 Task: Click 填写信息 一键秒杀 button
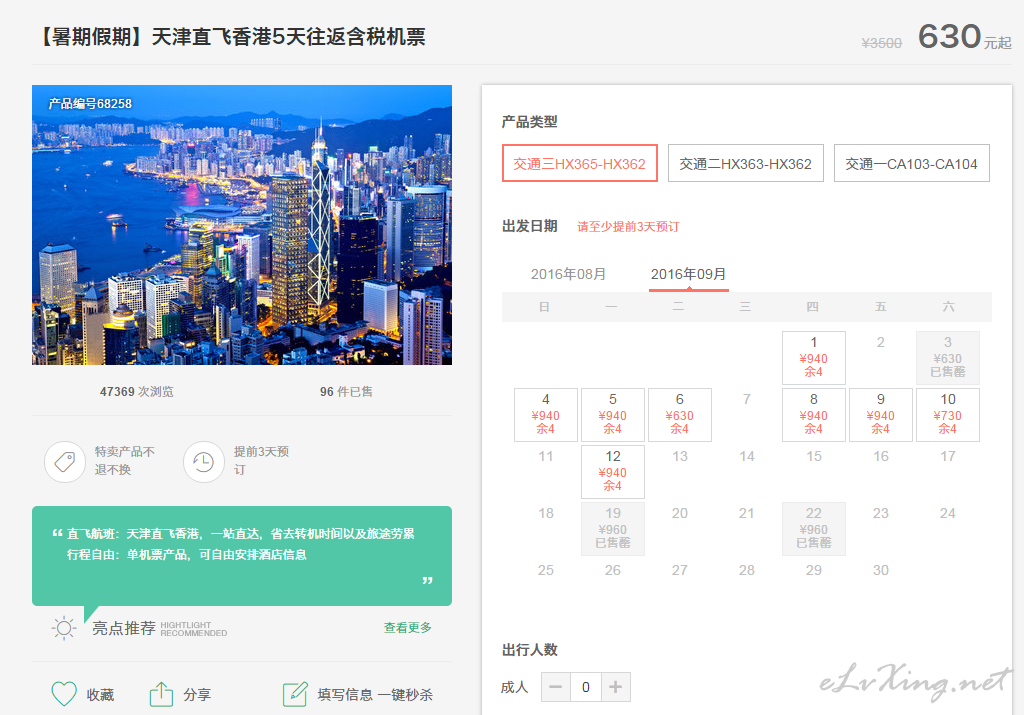point(375,695)
